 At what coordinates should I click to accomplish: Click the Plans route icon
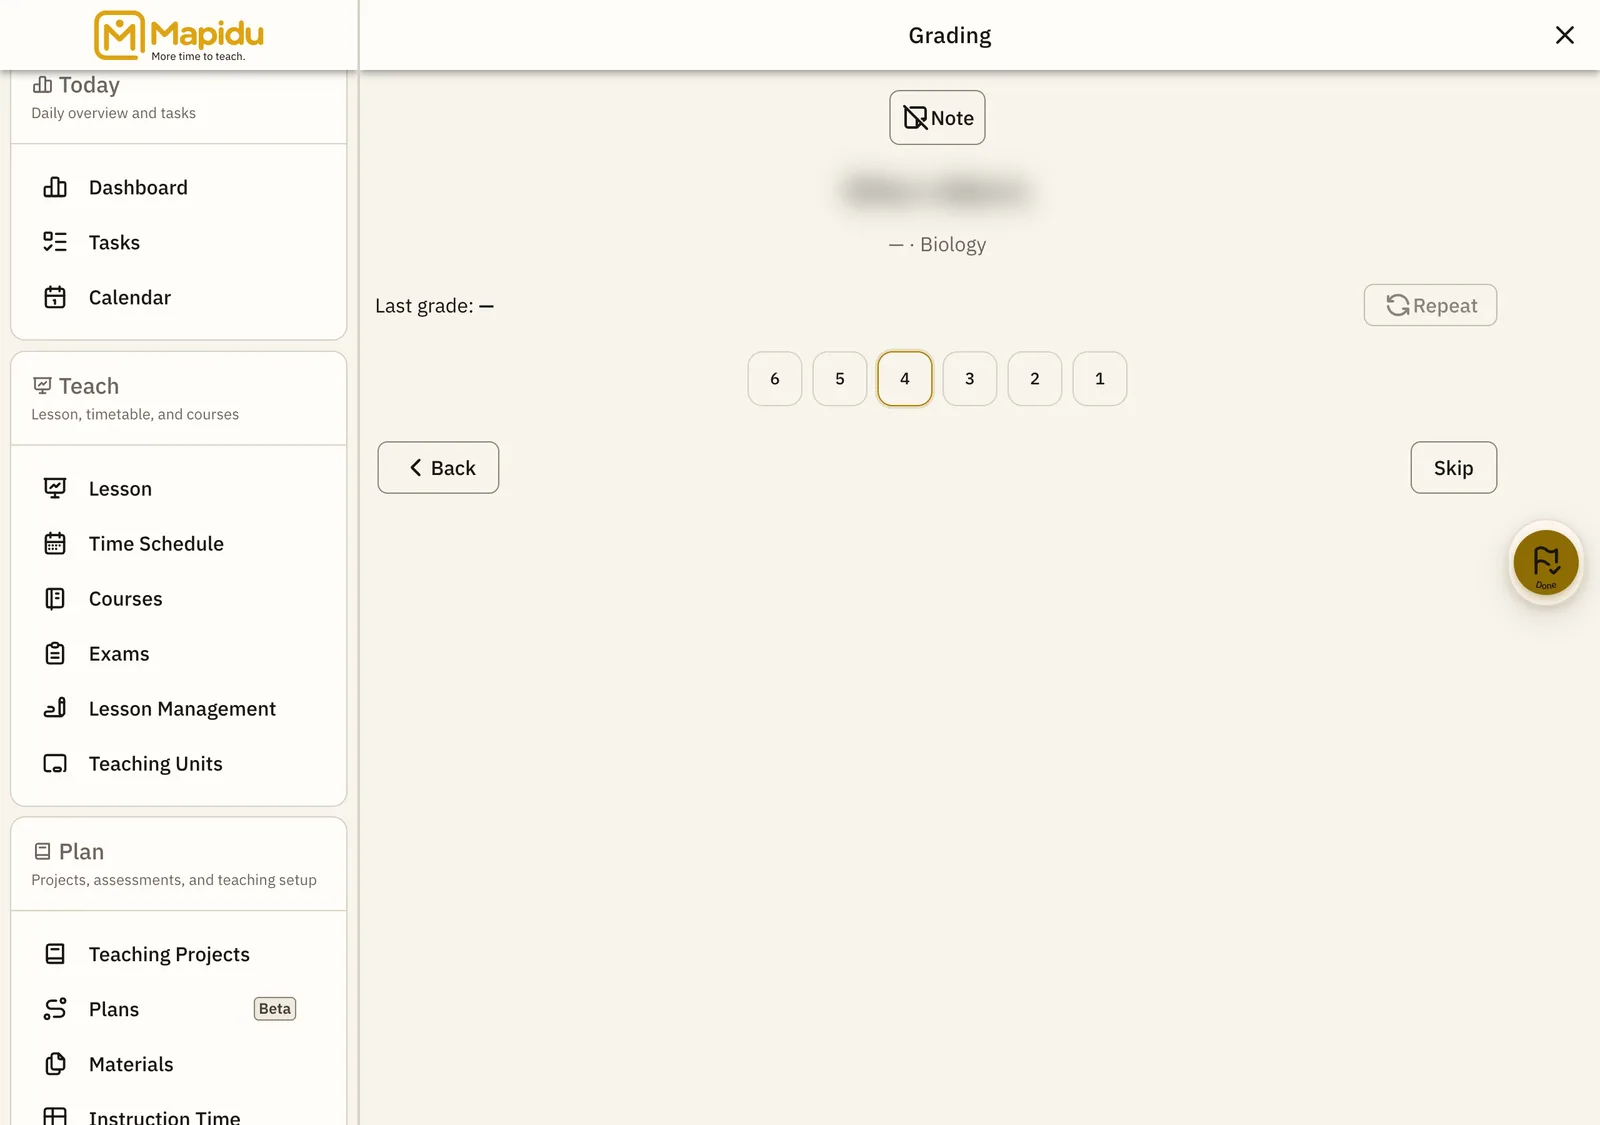[55, 1009]
